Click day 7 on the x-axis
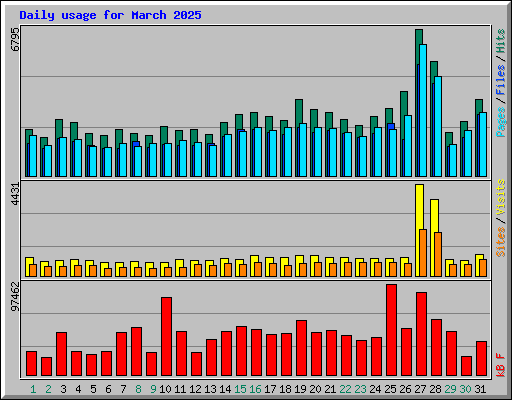This screenshot has height=400, width=512. [x=123, y=389]
